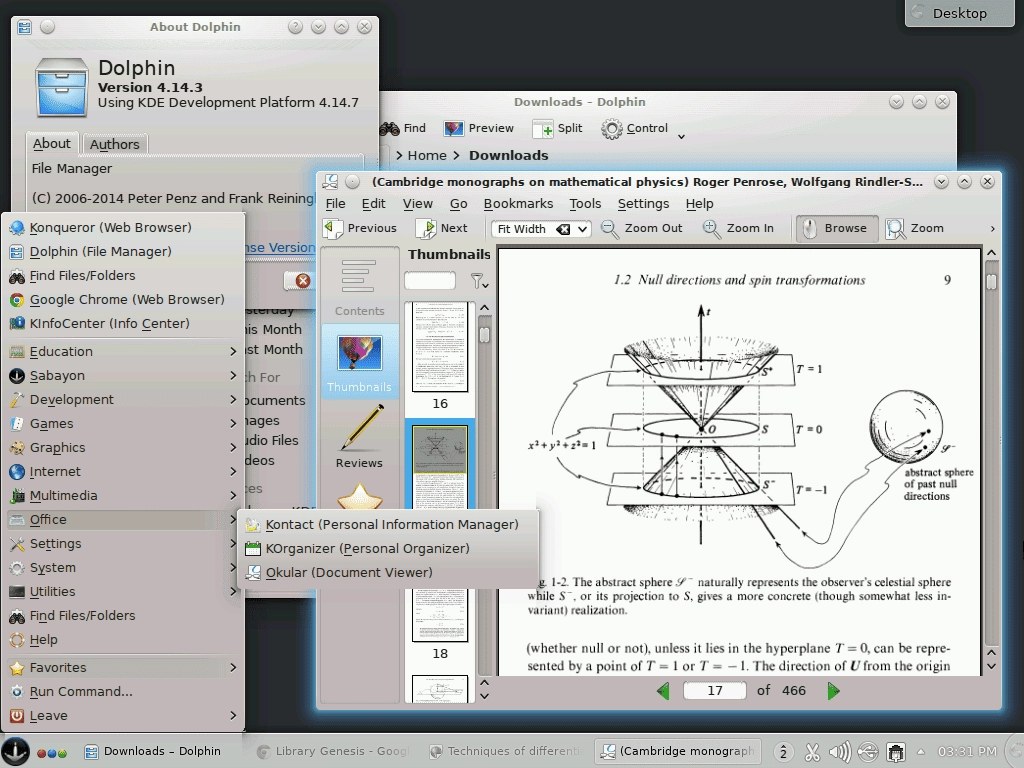
Task: Launch Okular Document Viewer from Office submenu
Action: [x=389, y=573]
